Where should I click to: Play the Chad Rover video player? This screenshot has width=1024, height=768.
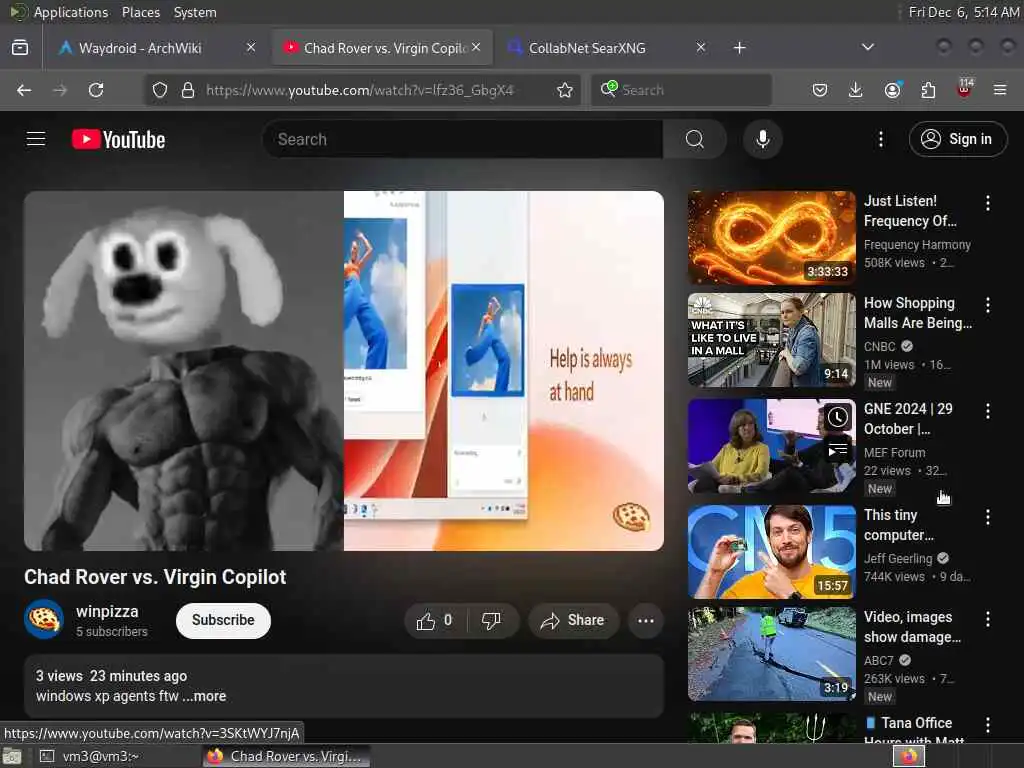point(344,370)
